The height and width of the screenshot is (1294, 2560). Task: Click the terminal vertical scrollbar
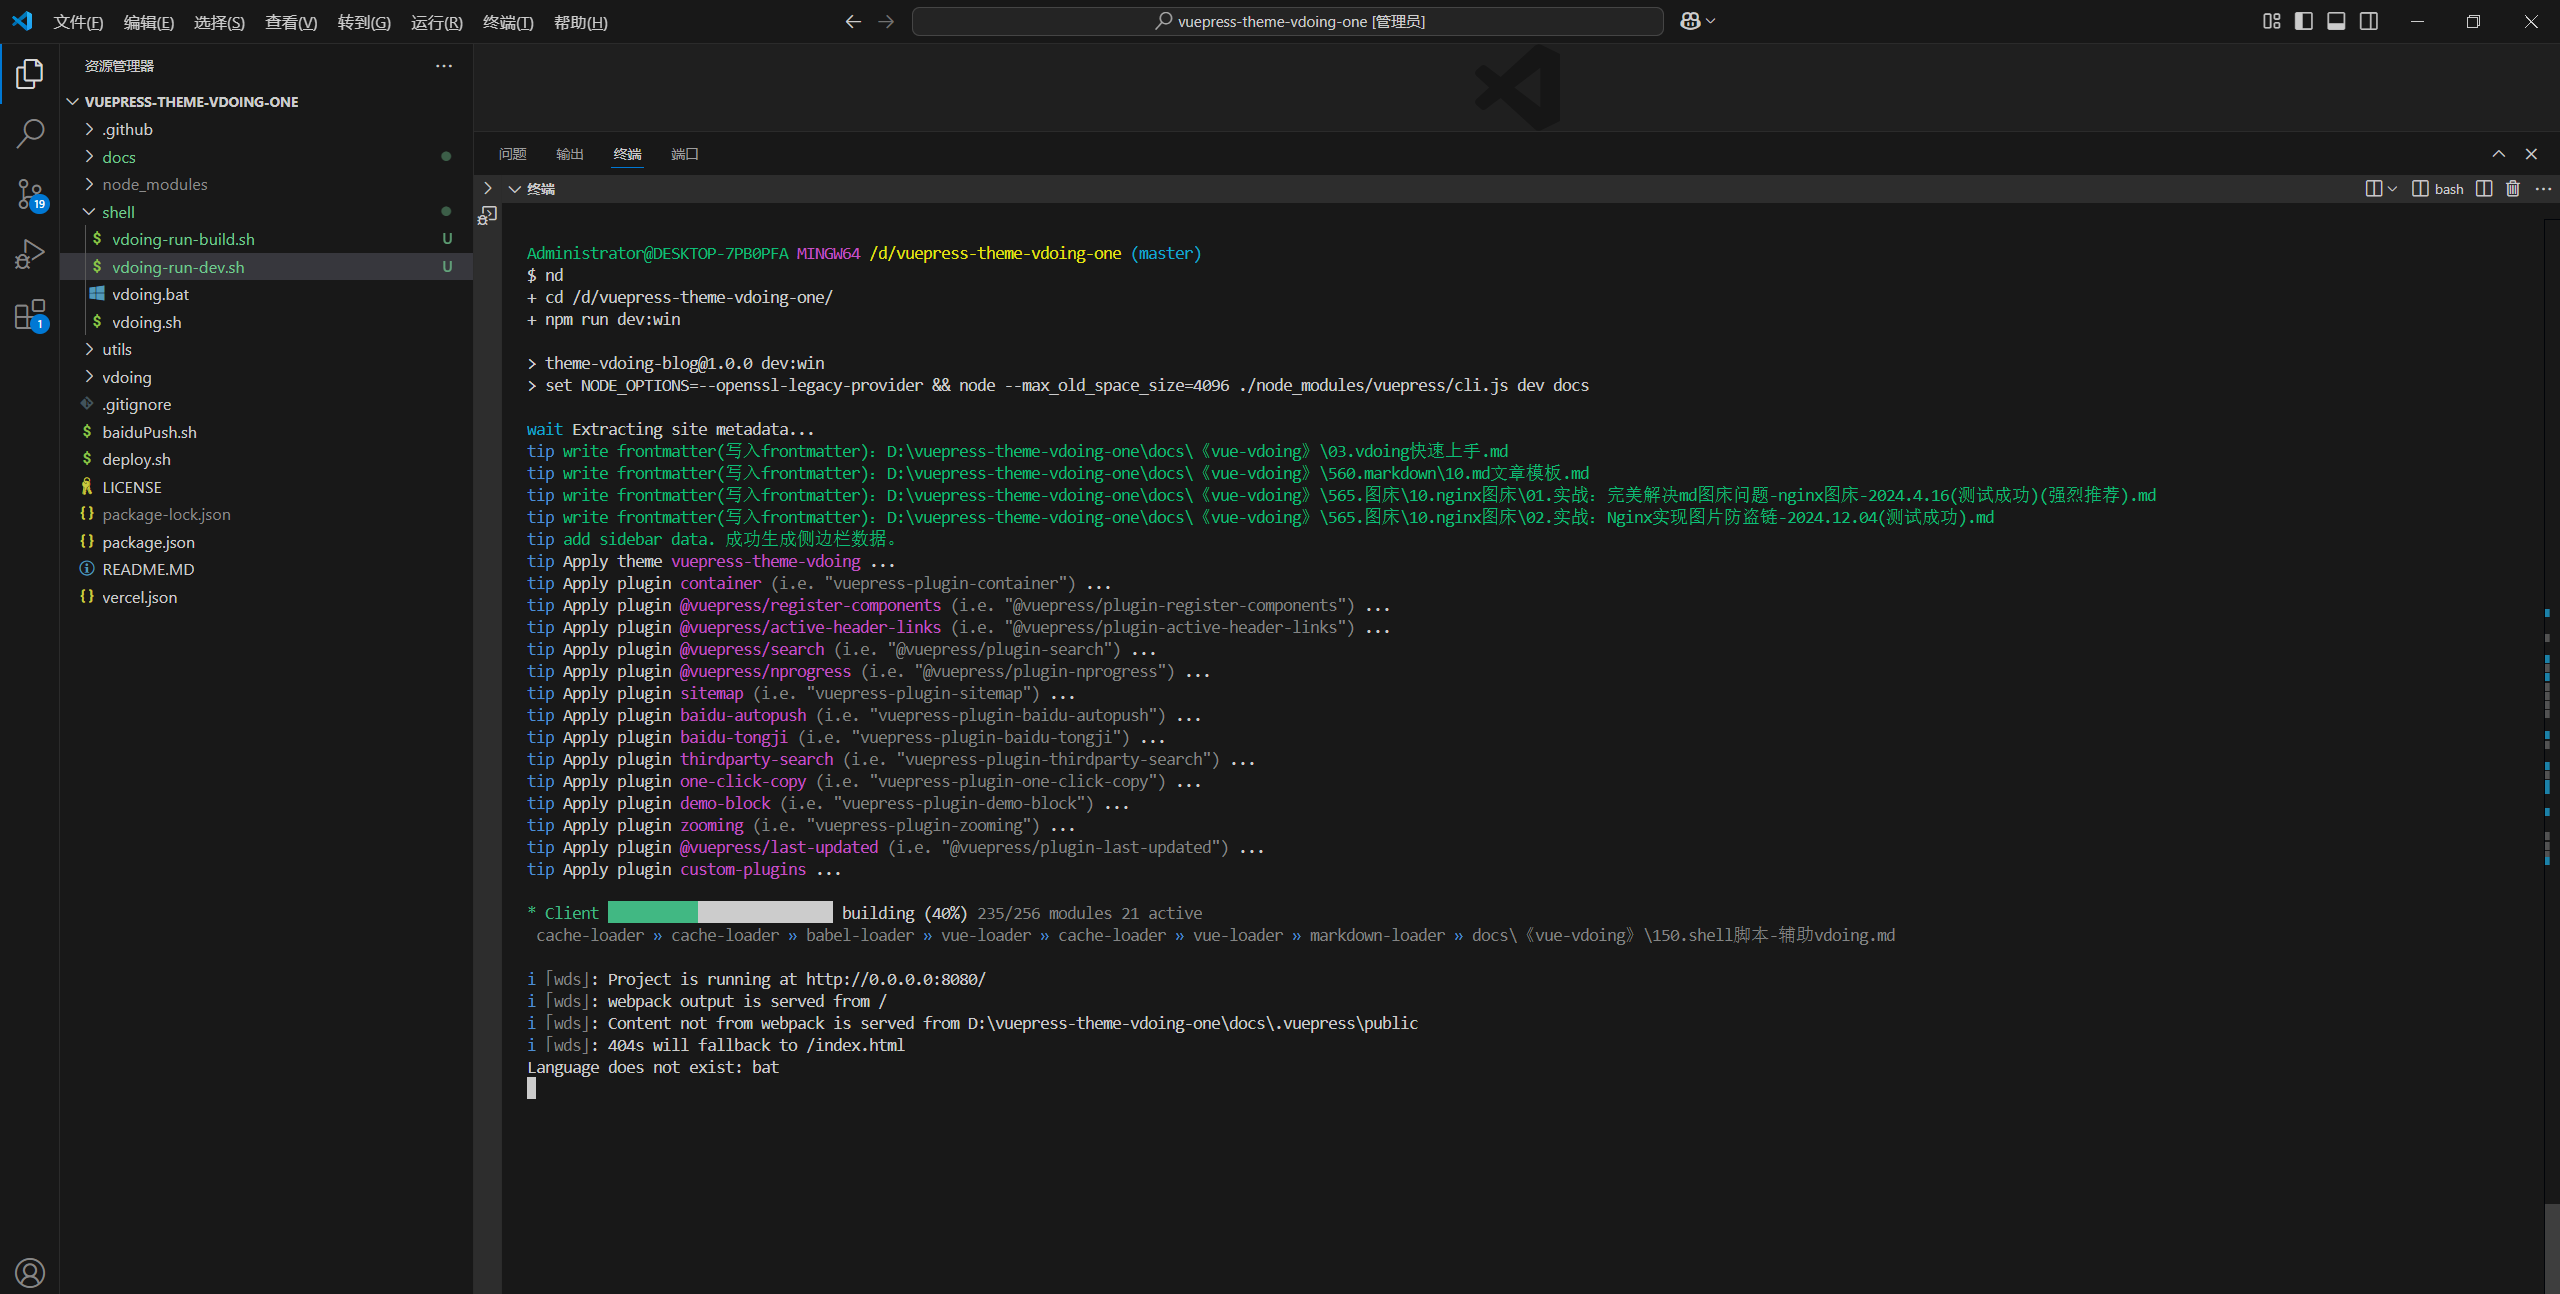(2551, 1248)
